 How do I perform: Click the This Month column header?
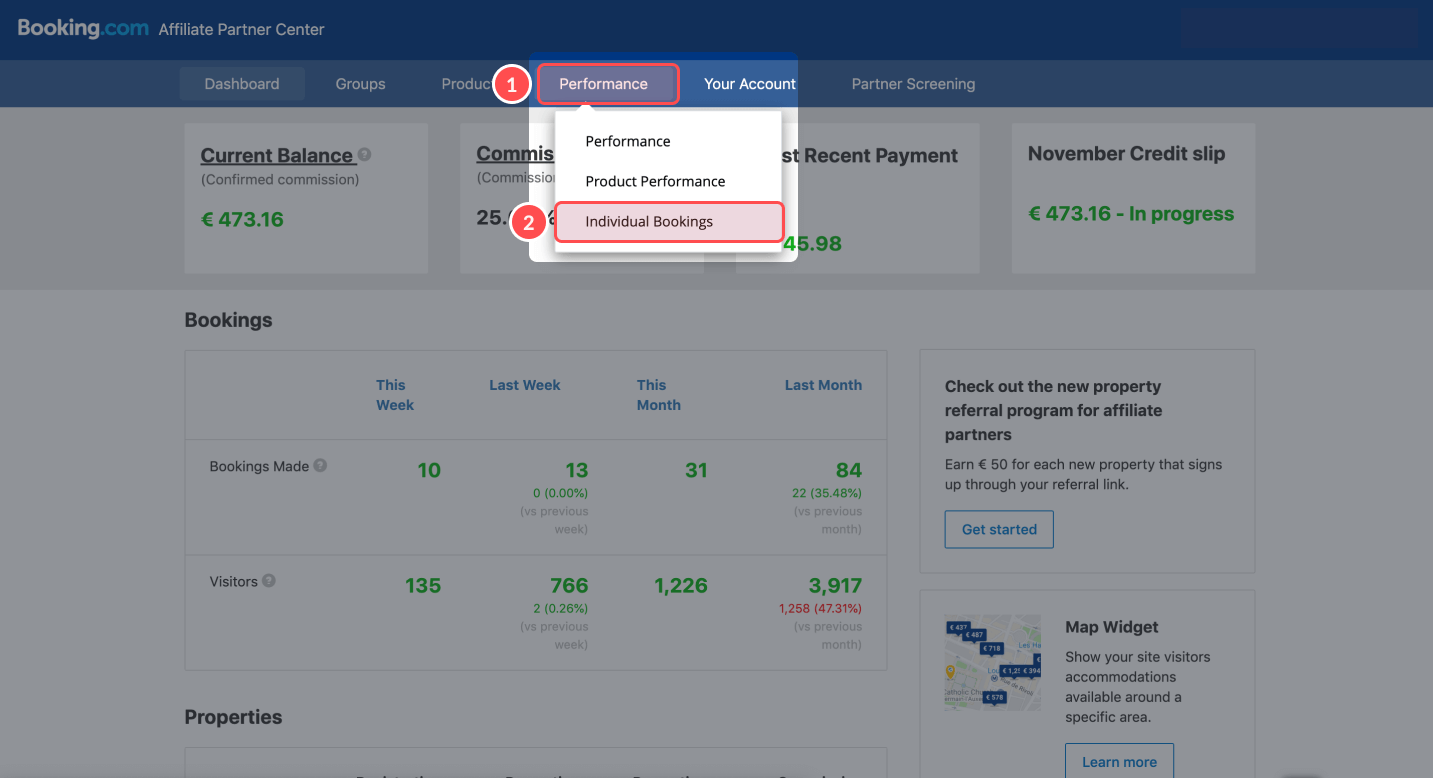(x=658, y=395)
